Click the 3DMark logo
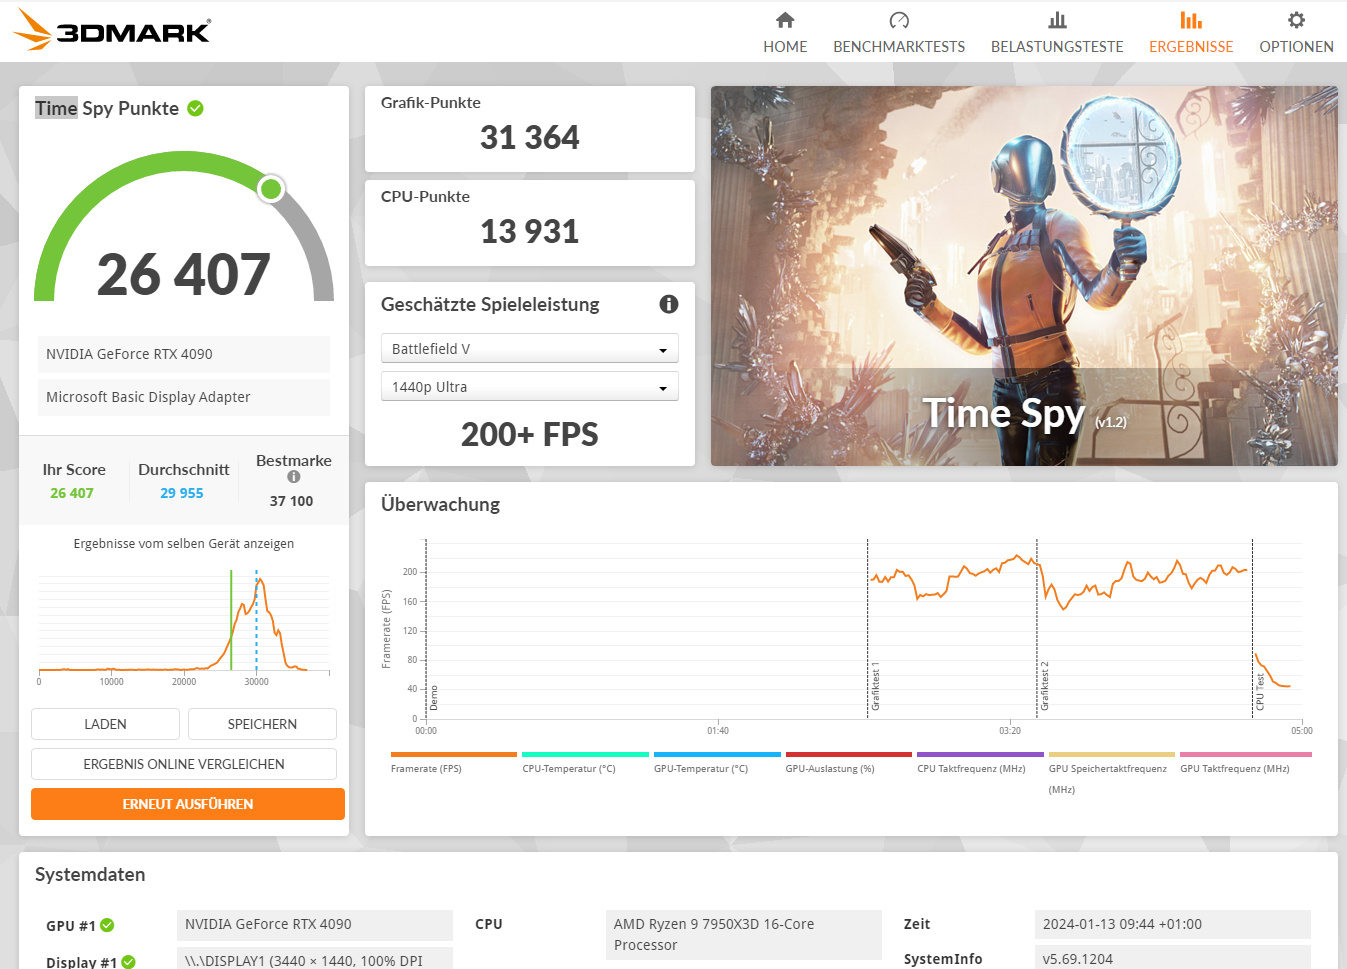This screenshot has width=1347, height=969. tap(112, 30)
